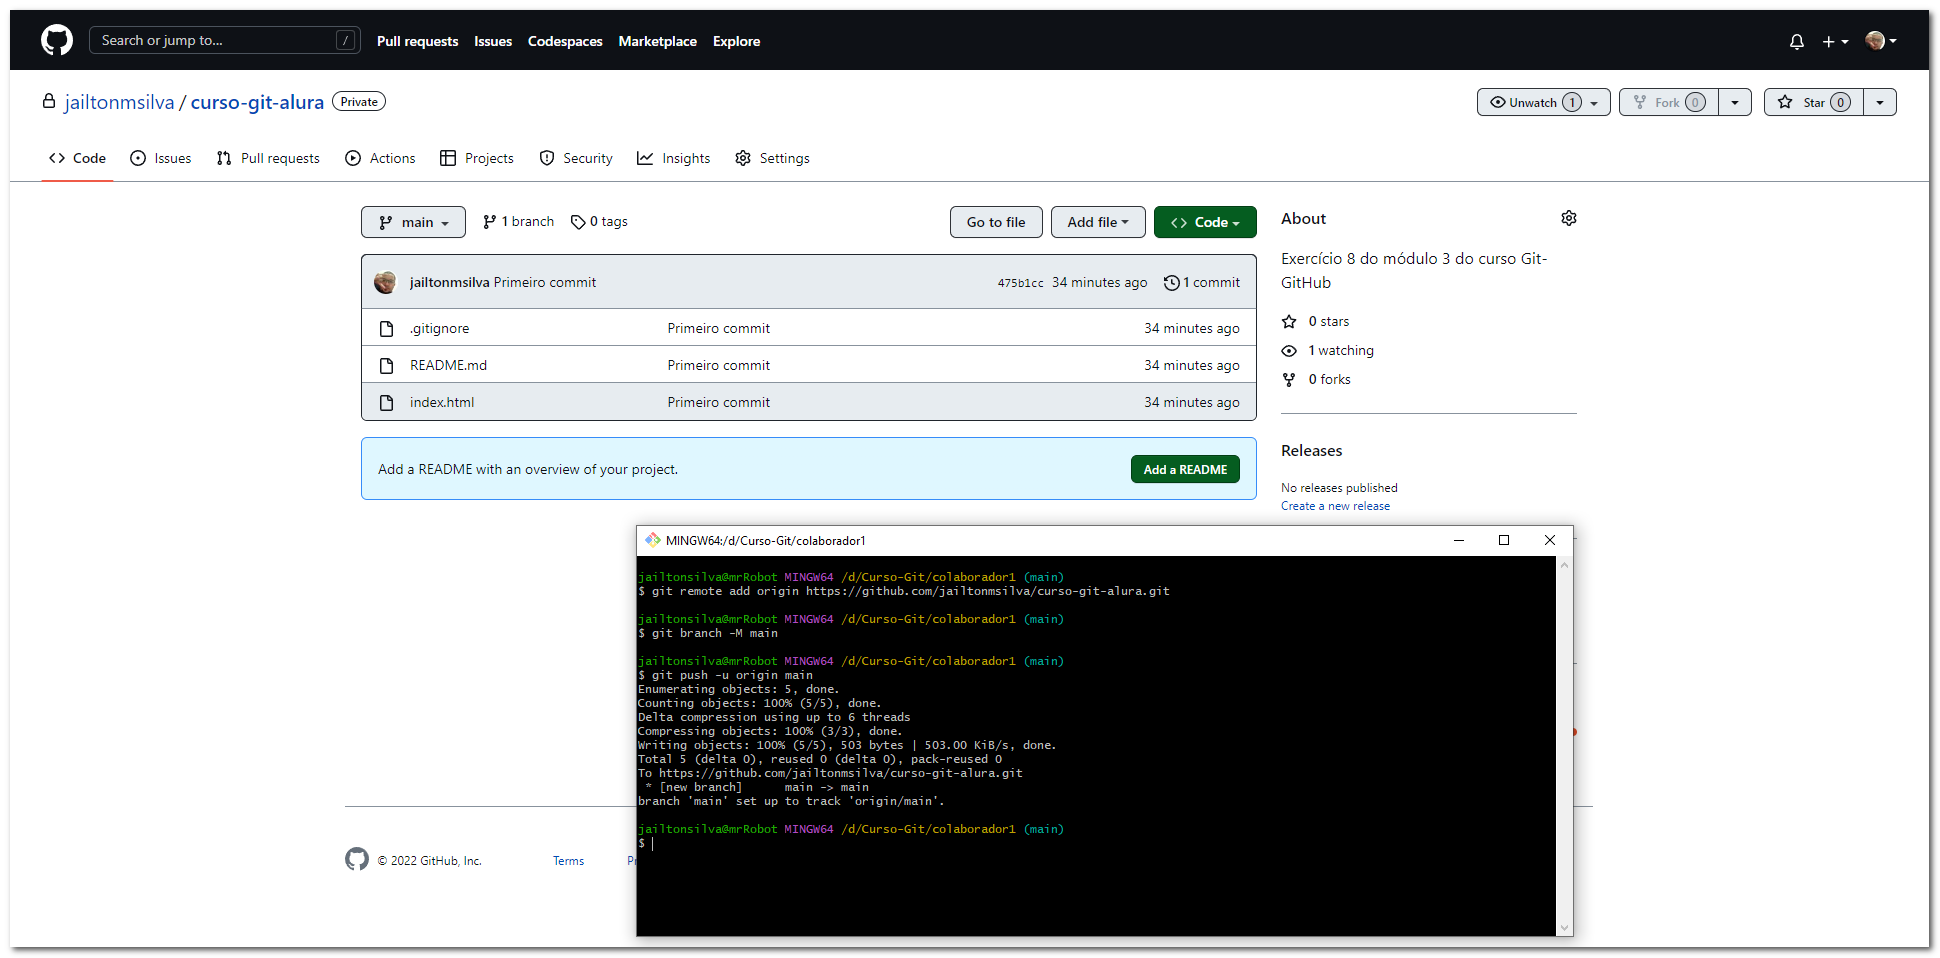Open commit author avatar in commit bar
This screenshot has width=1940, height=958.
(385, 282)
